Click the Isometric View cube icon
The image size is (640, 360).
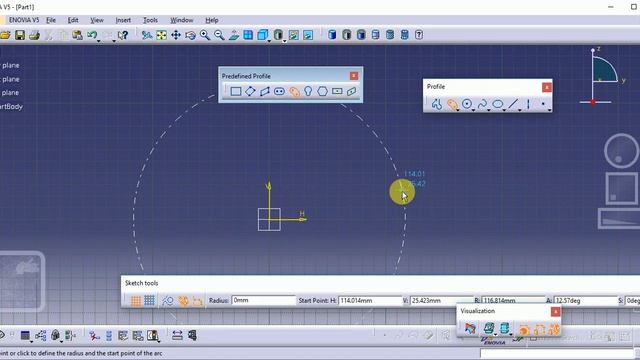tap(262, 35)
